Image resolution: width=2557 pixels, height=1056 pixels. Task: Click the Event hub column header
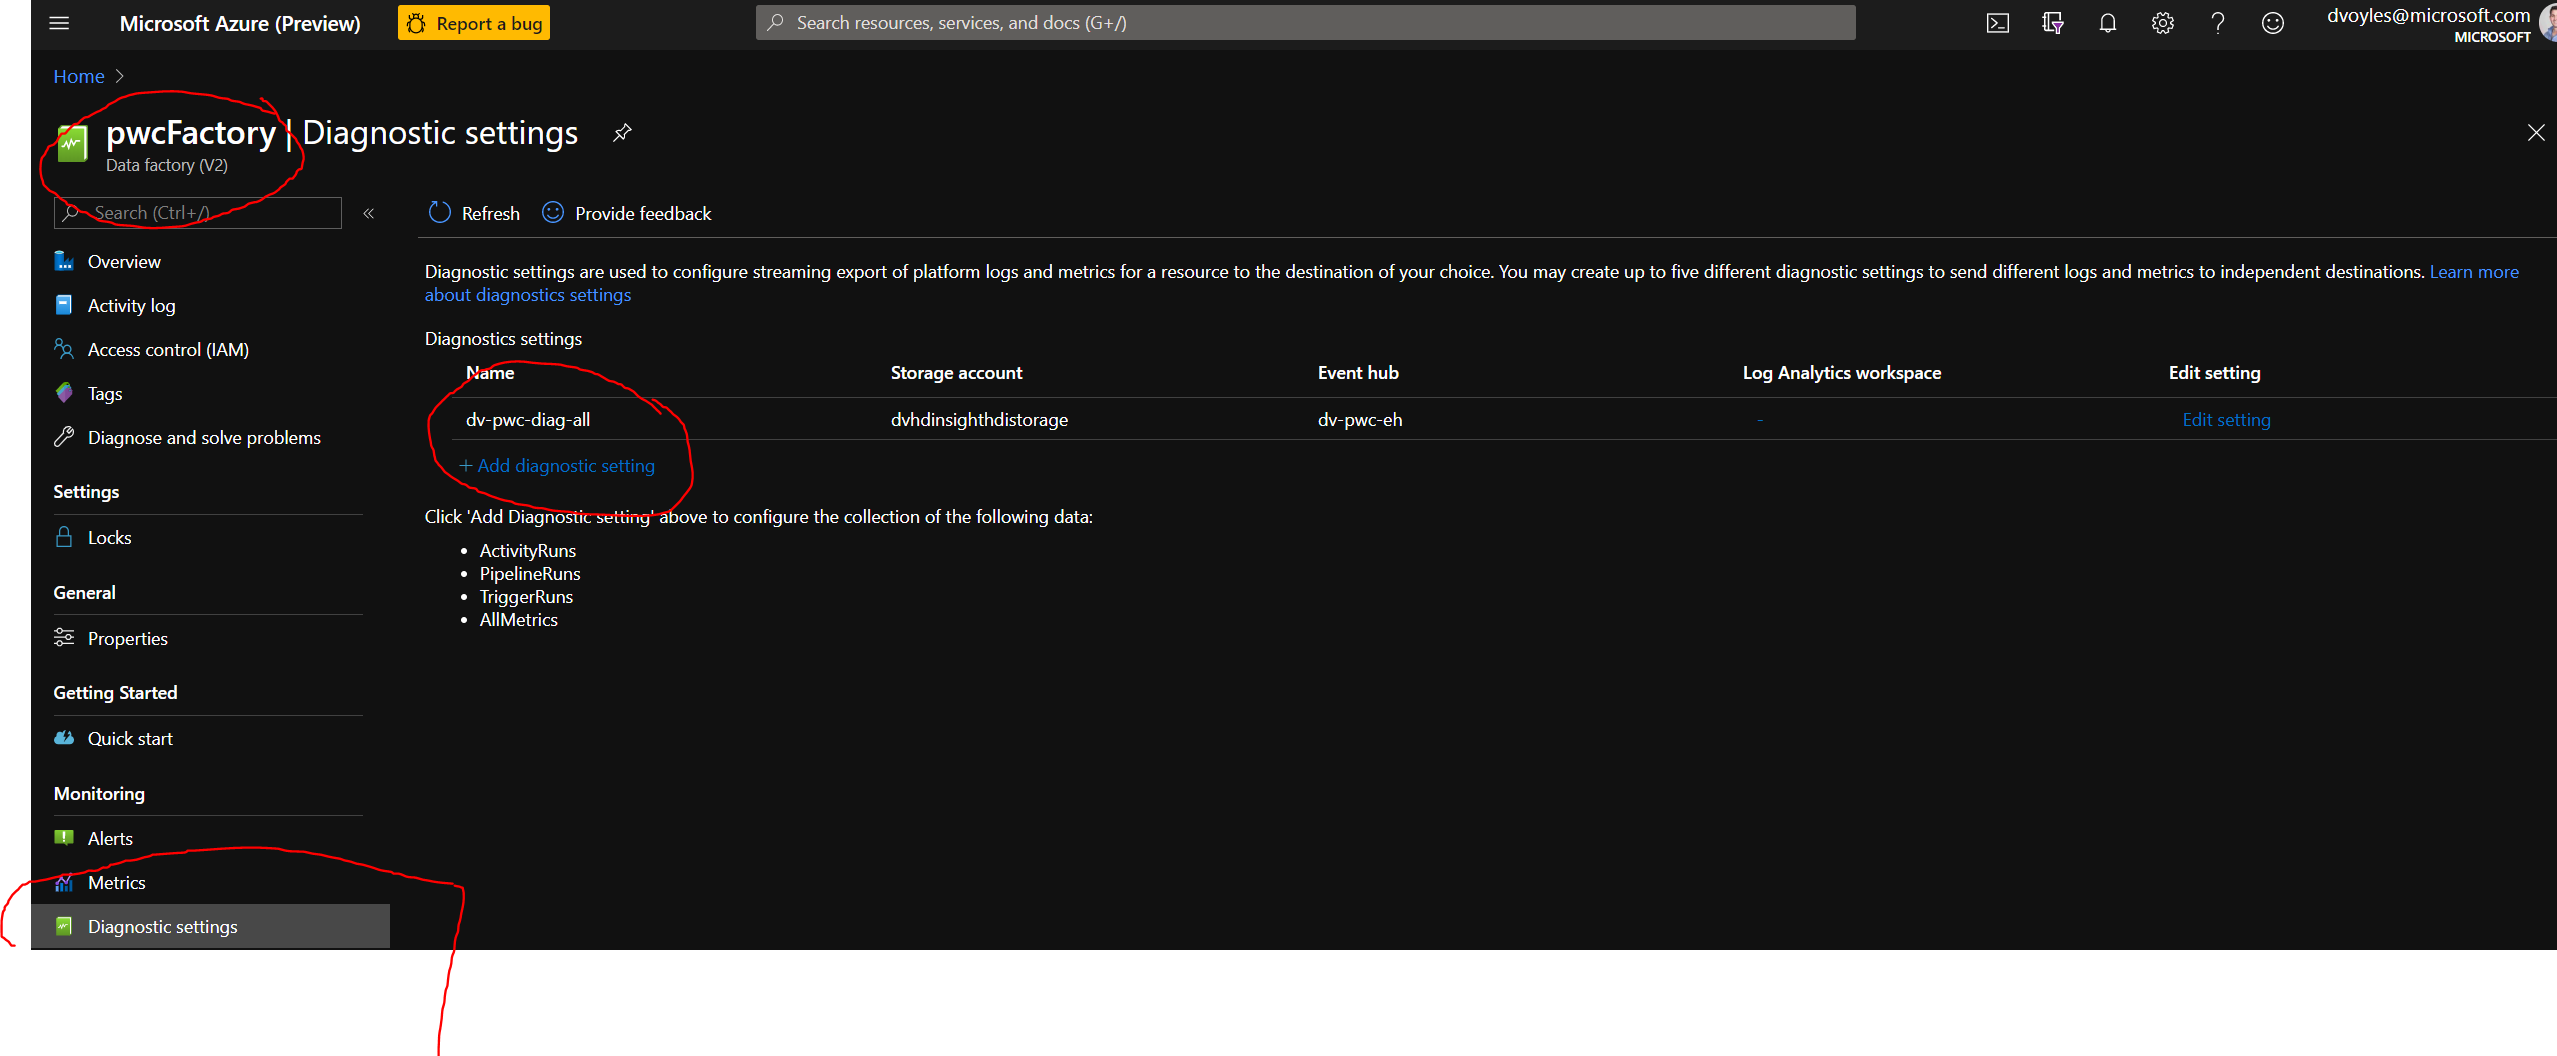point(1358,373)
